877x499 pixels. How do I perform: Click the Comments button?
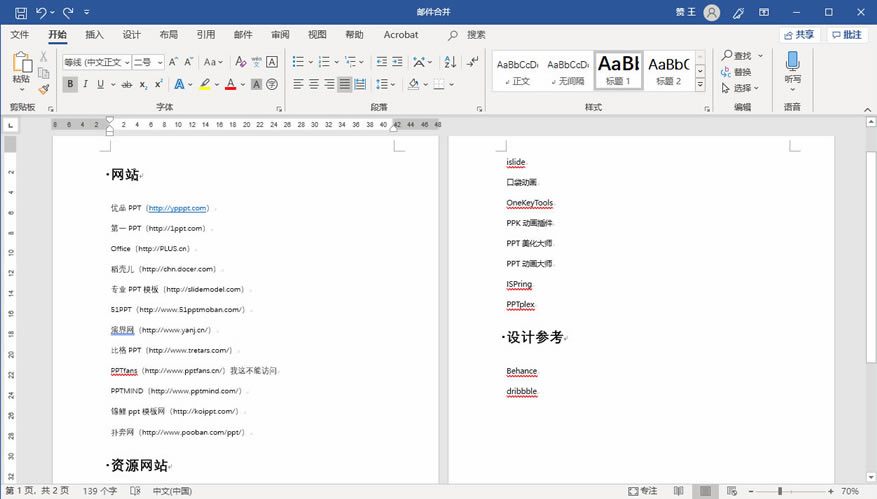(846, 35)
